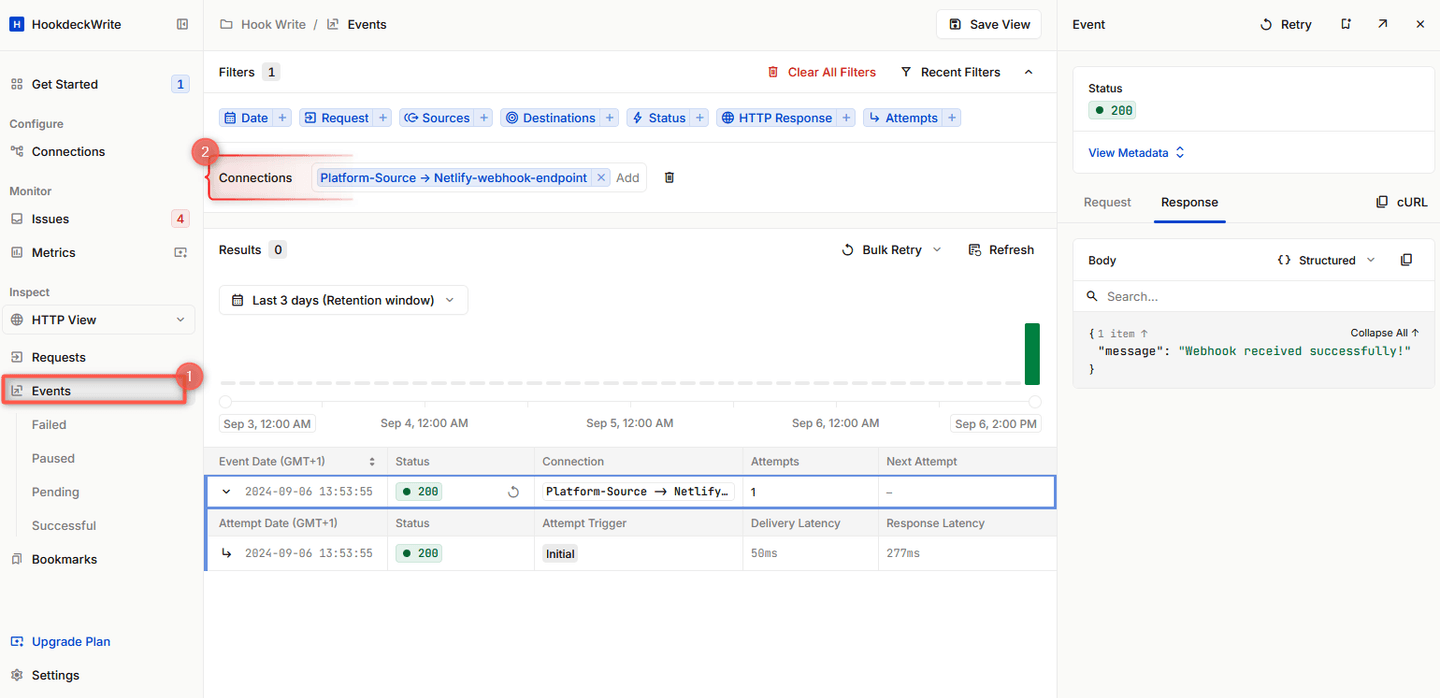The width and height of the screenshot is (1440, 698).
Task: Collapse the Filters section chevron
Action: click(x=1027, y=72)
